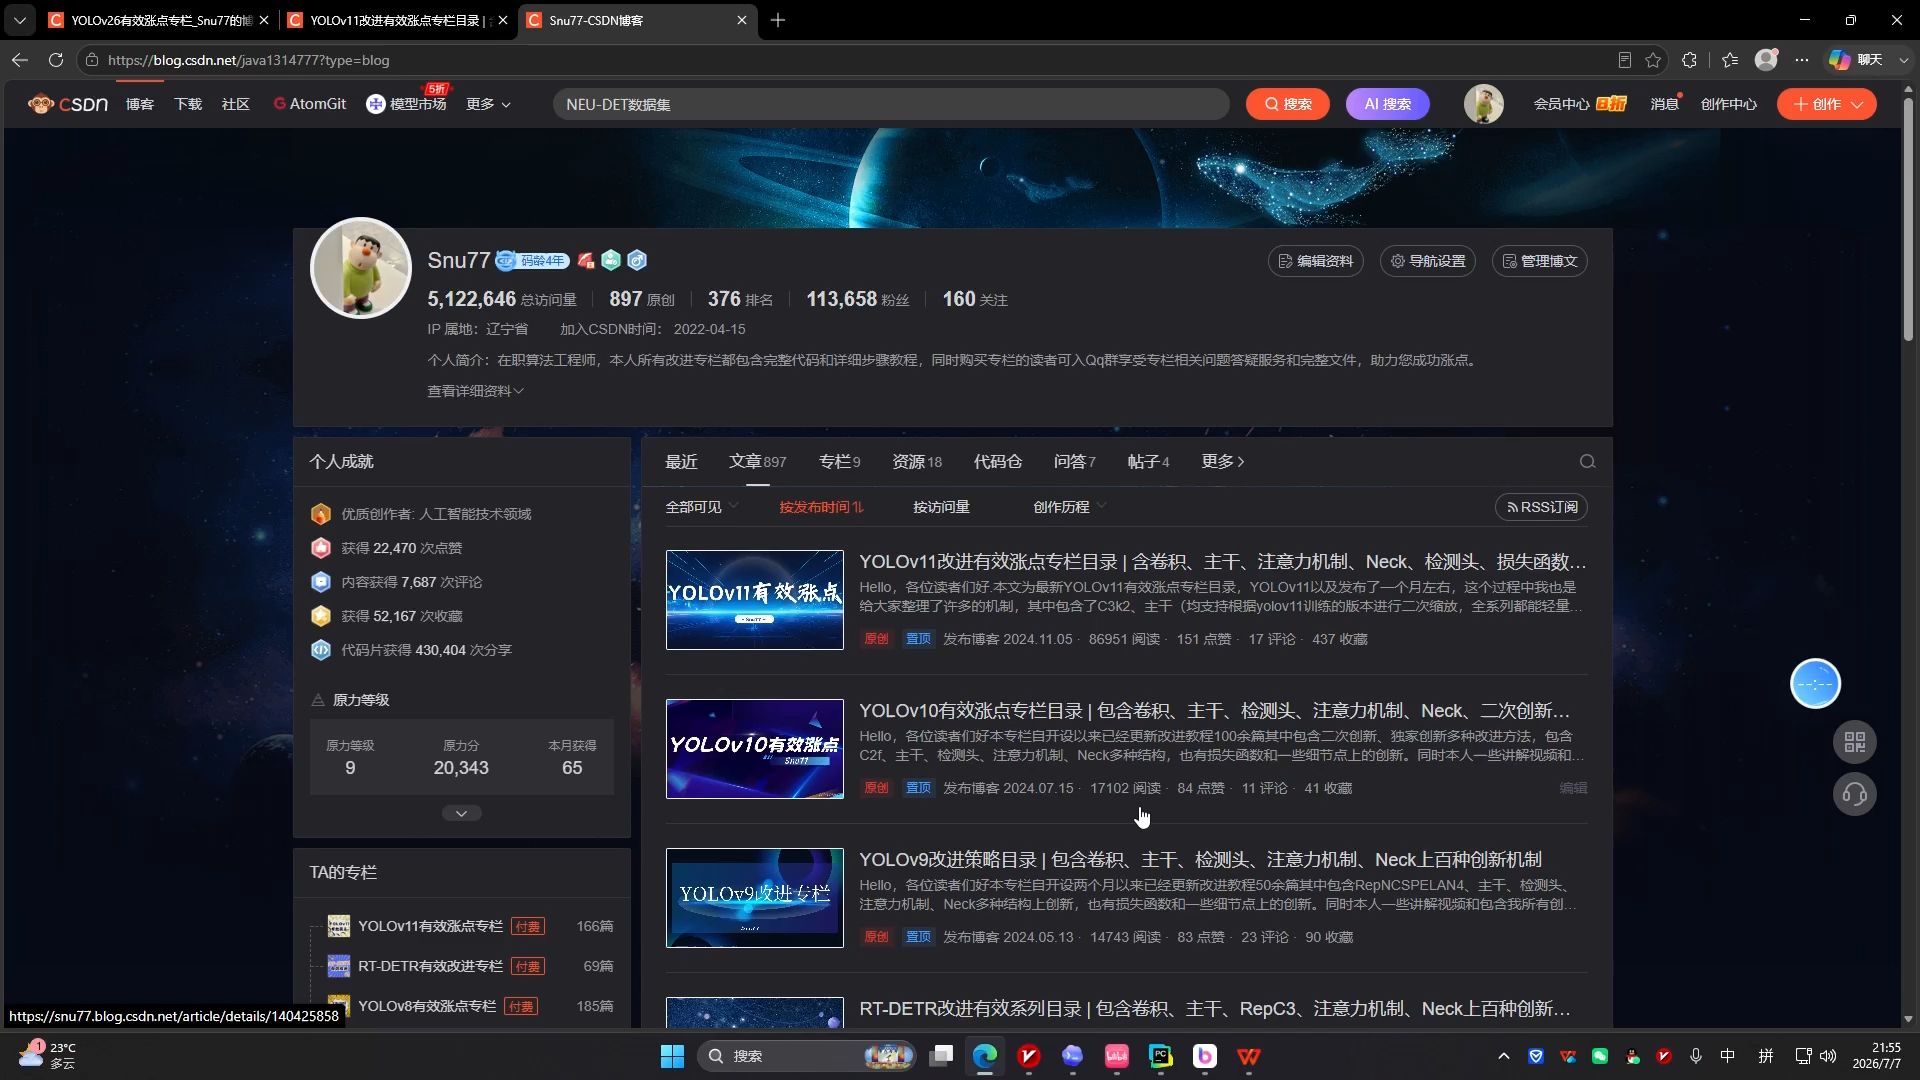This screenshot has height=1080, width=1920.
Task: Click the NEU-DET数据集 search input field
Action: pos(890,104)
